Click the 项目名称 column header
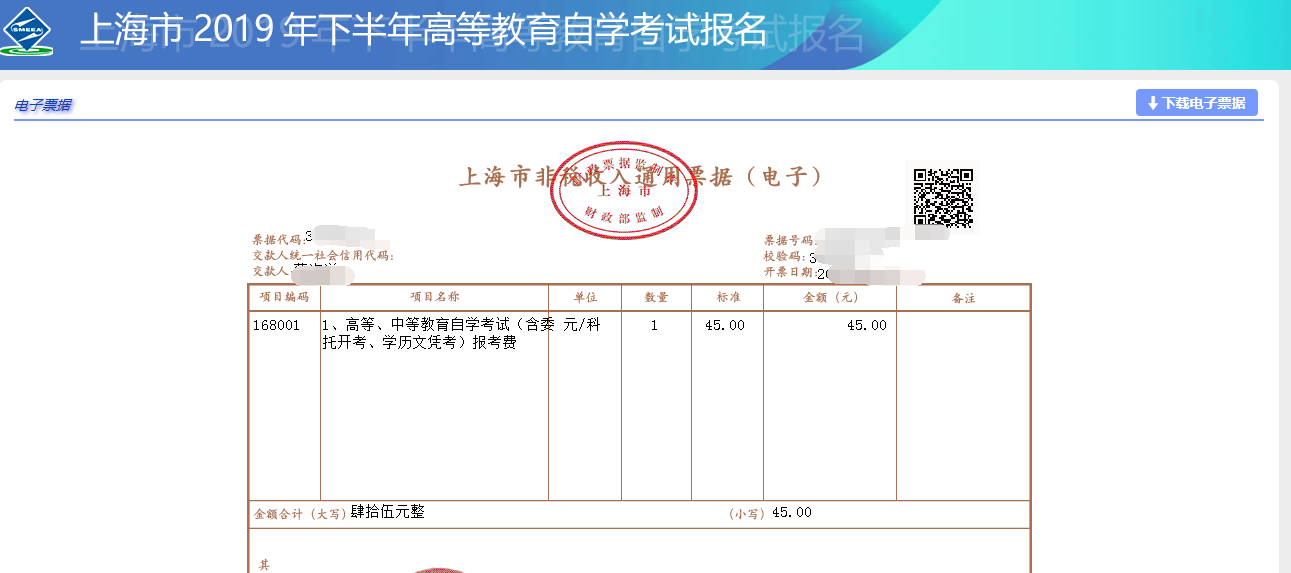The image size is (1291, 573). (x=434, y=297)
